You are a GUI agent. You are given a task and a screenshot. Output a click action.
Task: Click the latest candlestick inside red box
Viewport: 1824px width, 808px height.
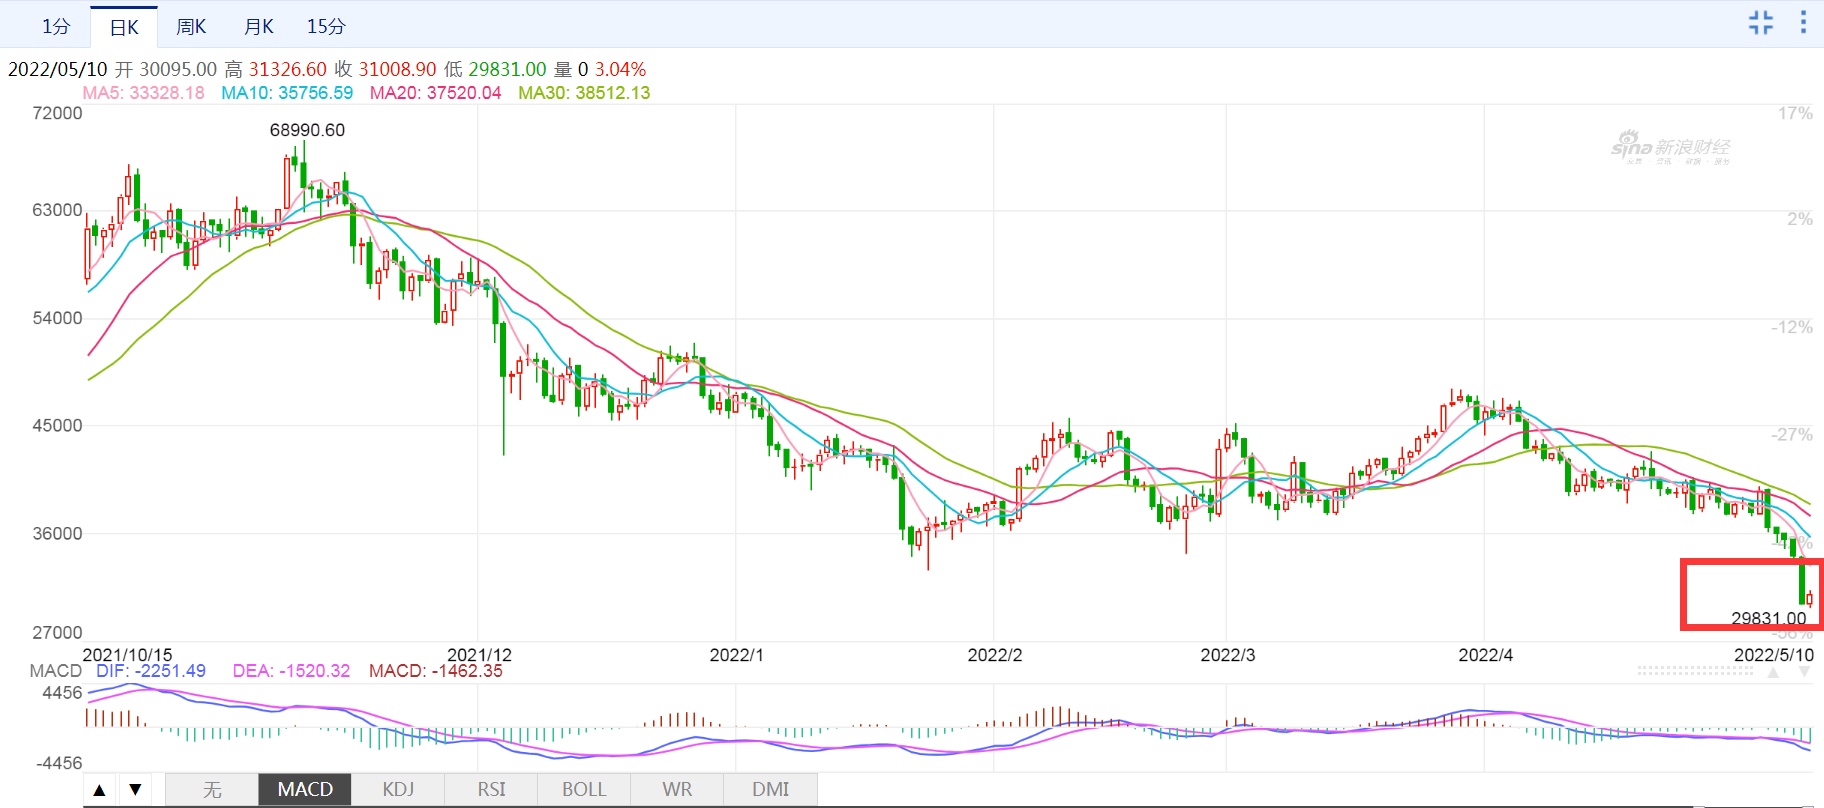click(x=1809, y=599)
